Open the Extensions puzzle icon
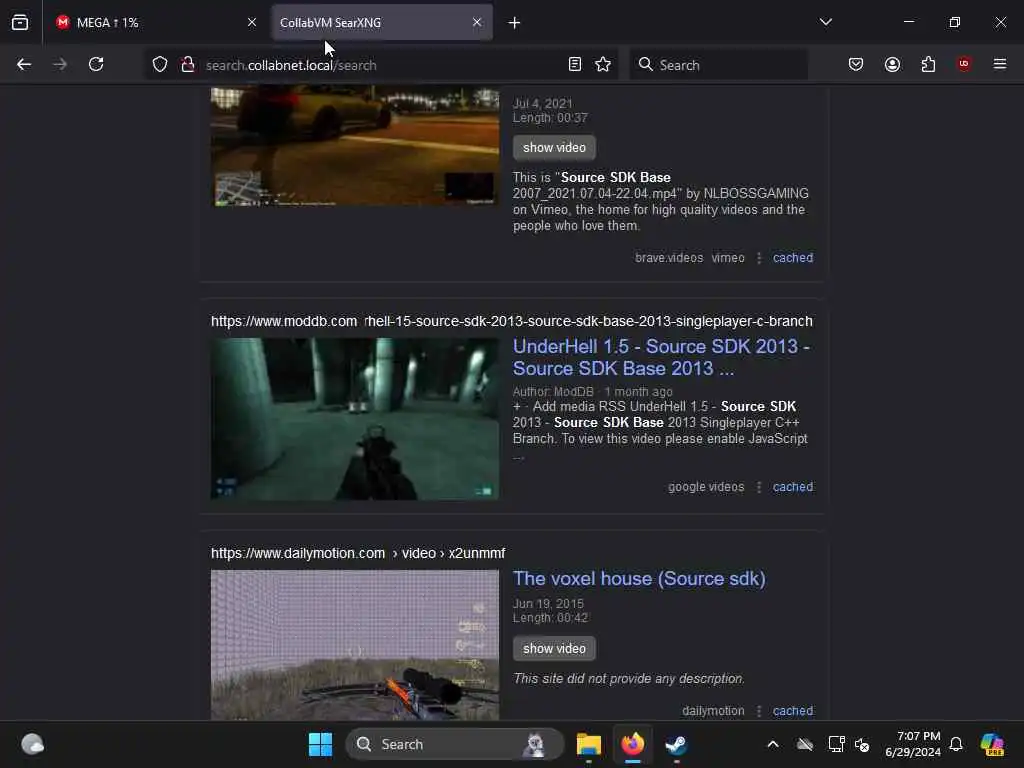 [928, 64]
